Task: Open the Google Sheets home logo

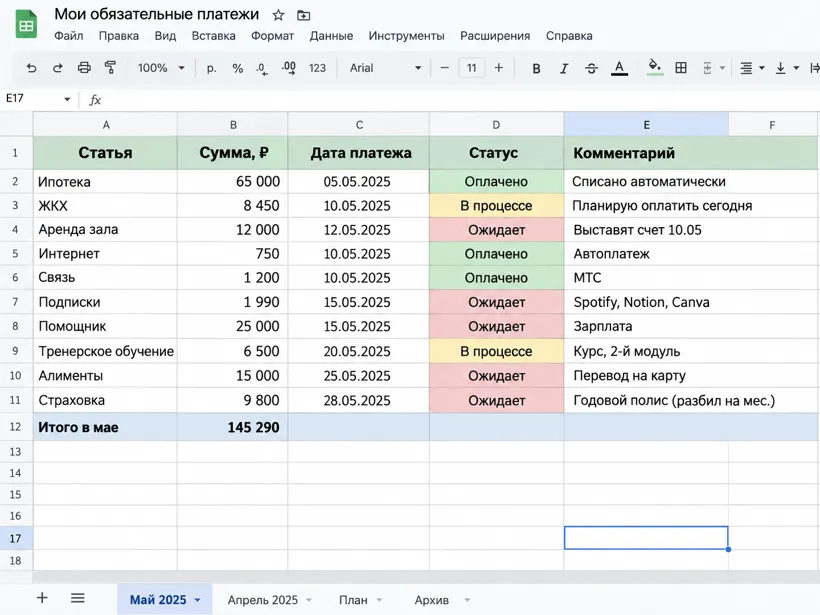Action: click(x=26, y=25)
